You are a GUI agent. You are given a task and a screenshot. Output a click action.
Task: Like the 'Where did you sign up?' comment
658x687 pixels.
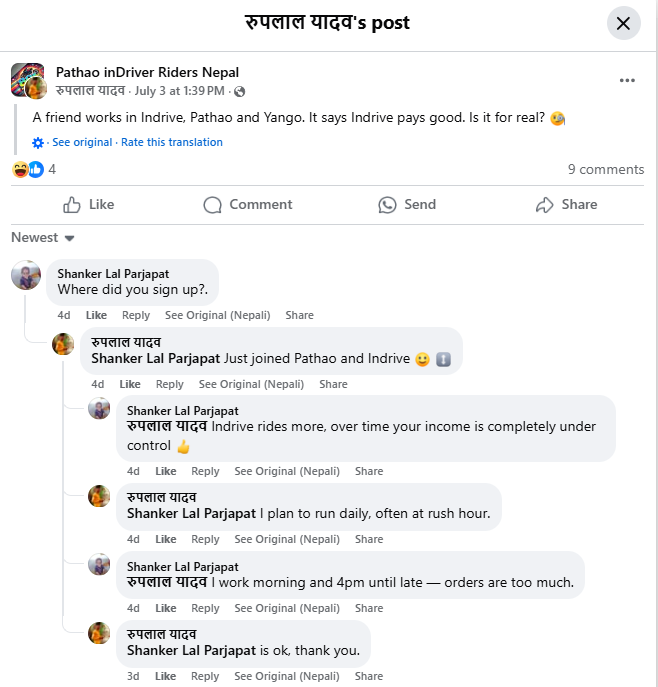click(x=96, y=315)
